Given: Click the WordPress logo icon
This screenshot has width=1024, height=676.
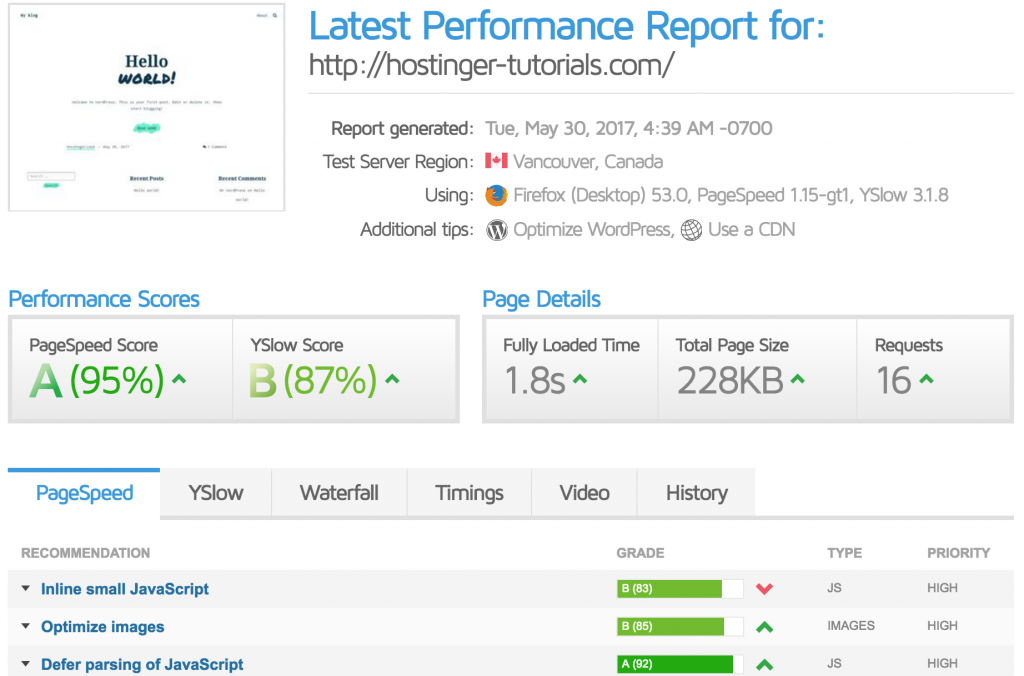Looking at the screenshot, I should click(496, 230).
